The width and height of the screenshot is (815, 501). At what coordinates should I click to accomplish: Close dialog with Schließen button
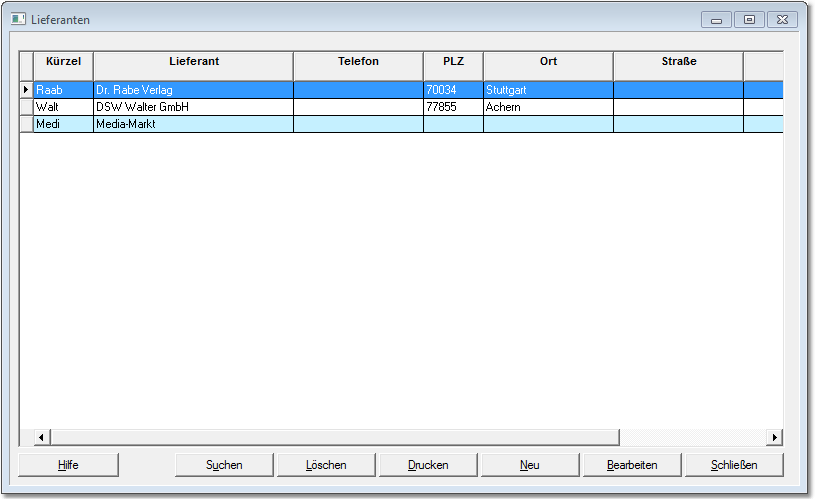point(734,465)
